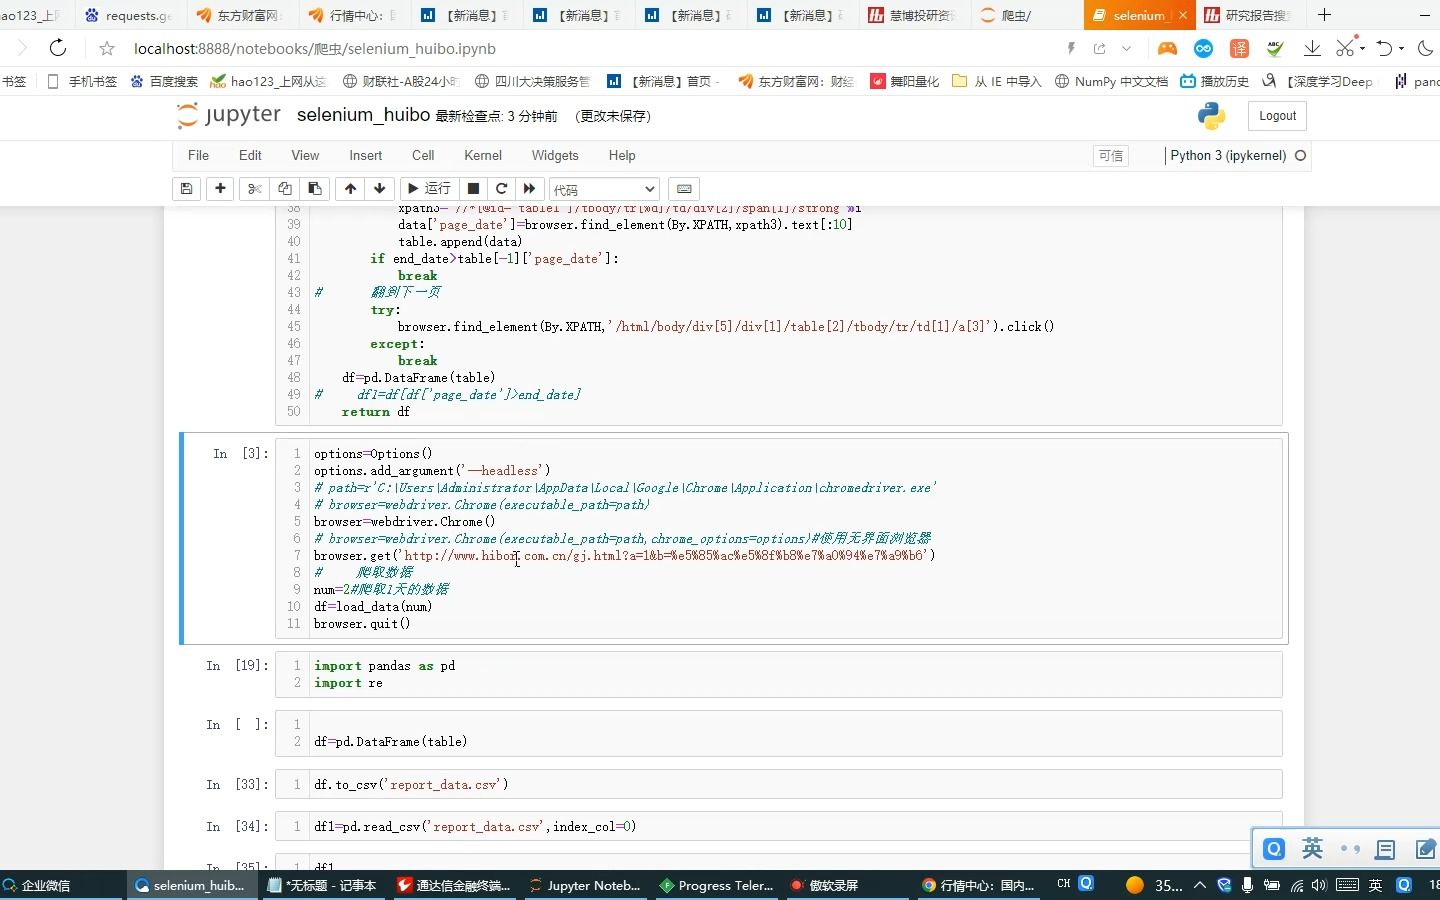This screenshot has width=1440, height=900.
Task: Move the selected cell down
Action: (379, 189)
